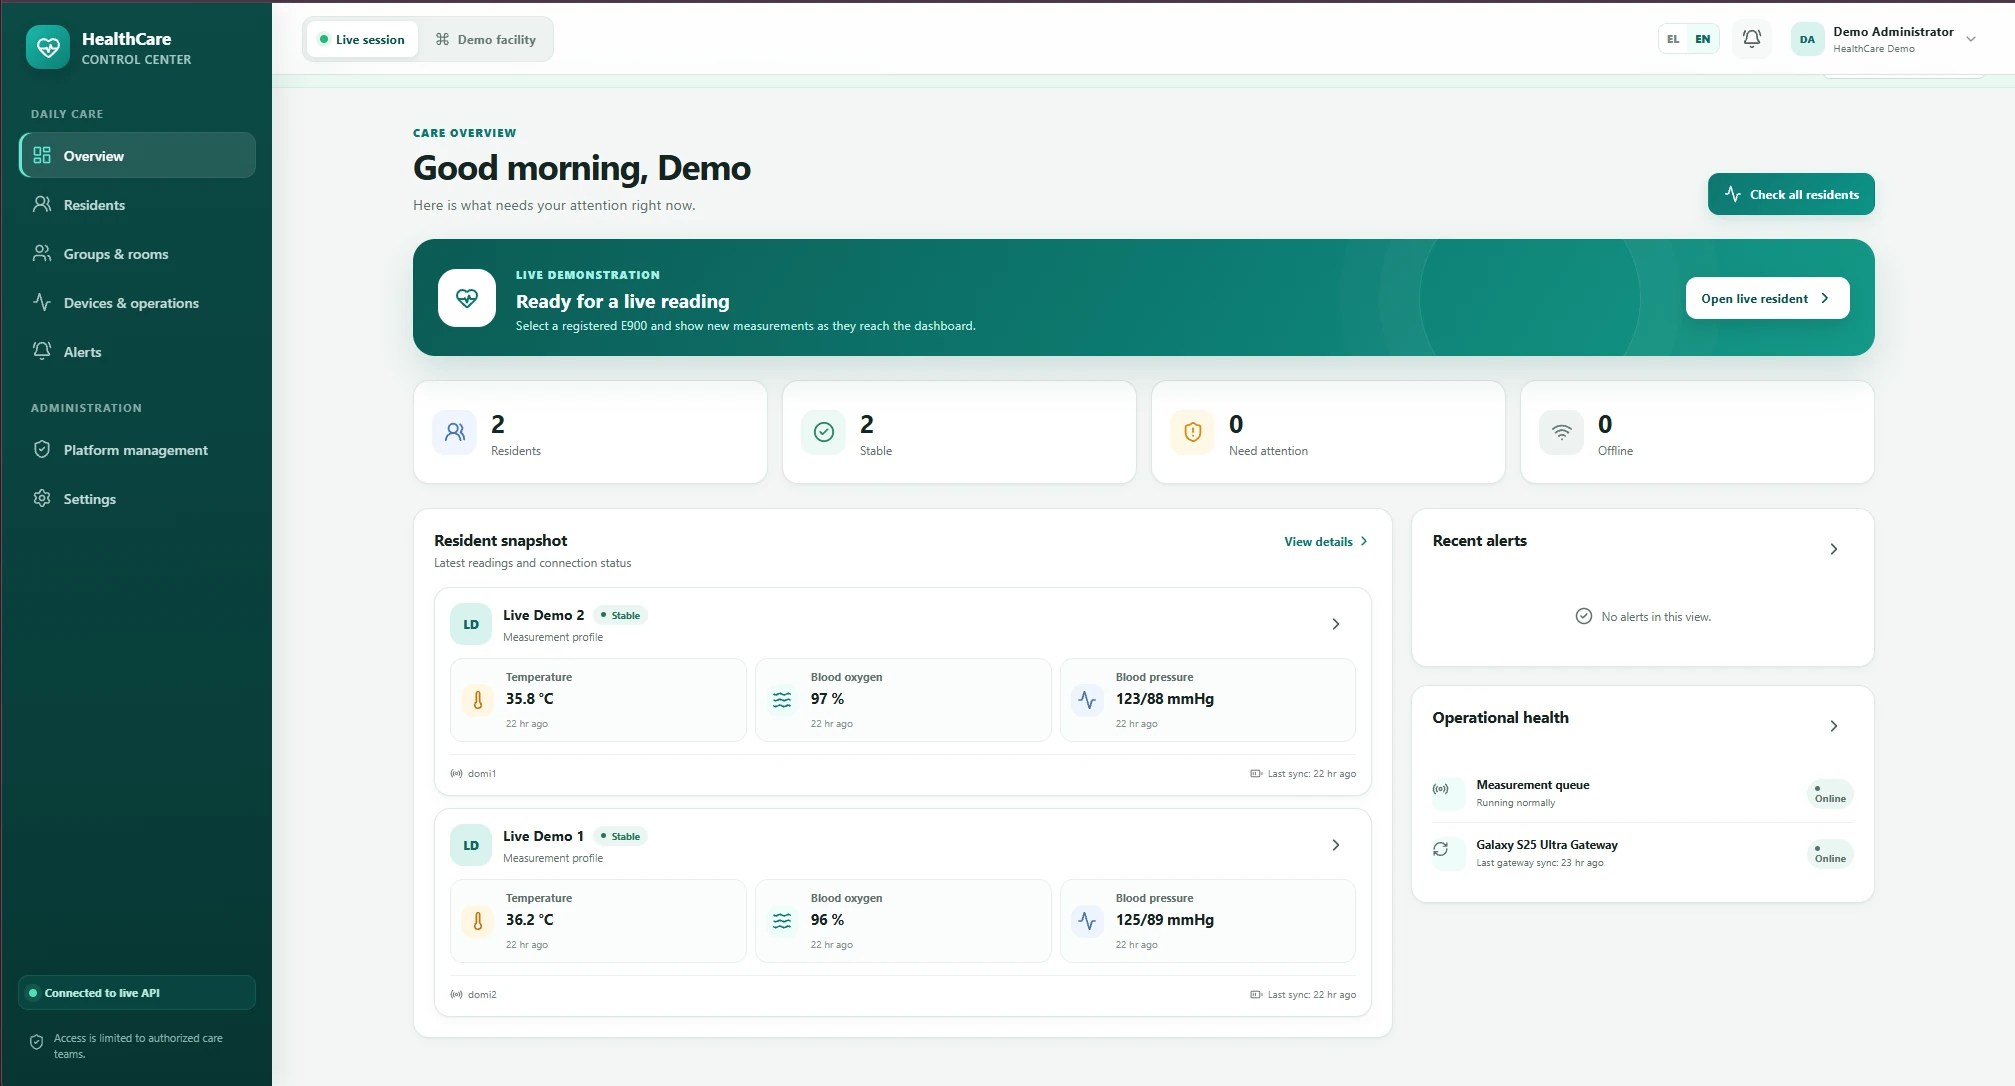Click Open live resident button
2015x1086 pixels.
coord(1767,298)
